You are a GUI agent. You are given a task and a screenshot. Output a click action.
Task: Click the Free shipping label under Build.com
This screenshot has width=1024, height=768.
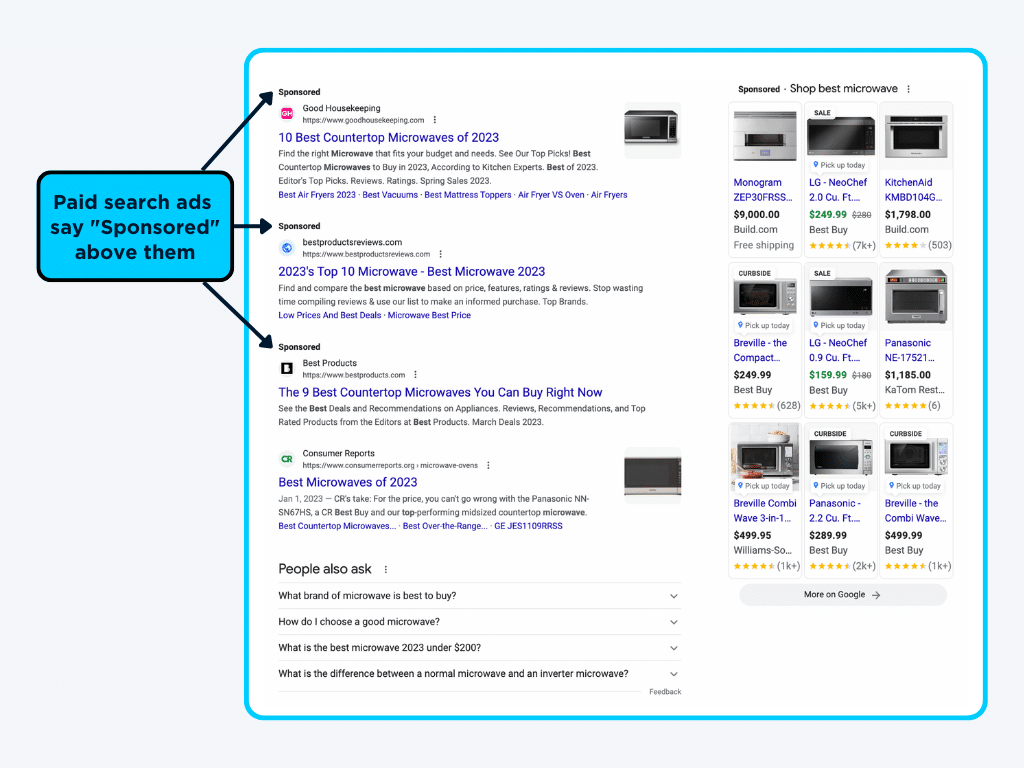[x=763, y=246]
